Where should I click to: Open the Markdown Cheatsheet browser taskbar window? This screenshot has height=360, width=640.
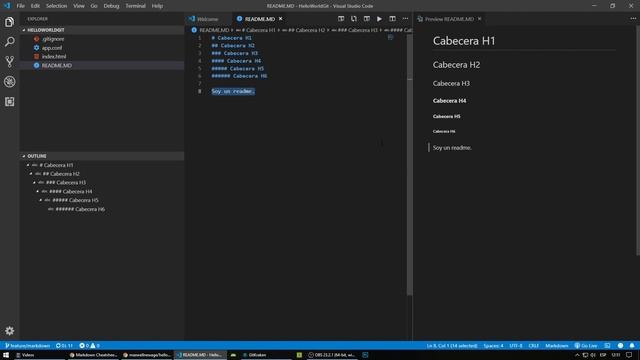click(x=93, y=355)
